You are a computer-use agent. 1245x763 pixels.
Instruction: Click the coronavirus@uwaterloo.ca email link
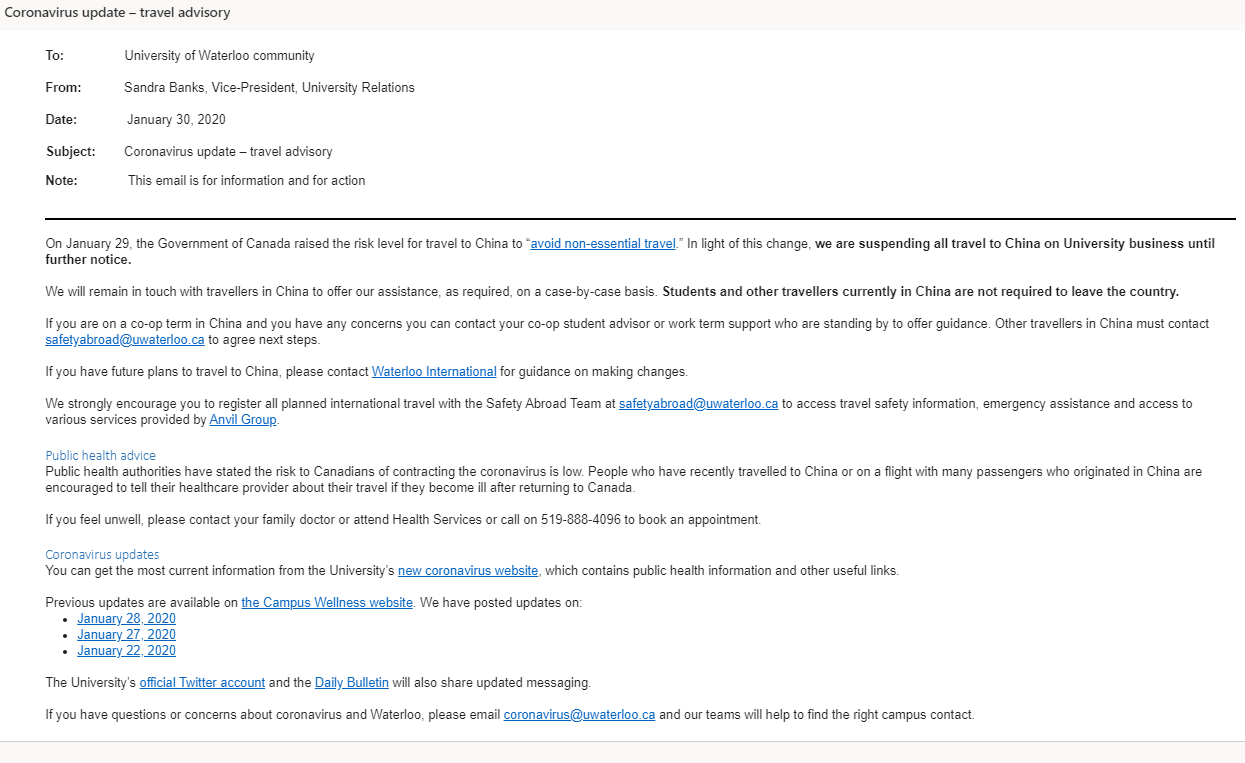point(579,714)
